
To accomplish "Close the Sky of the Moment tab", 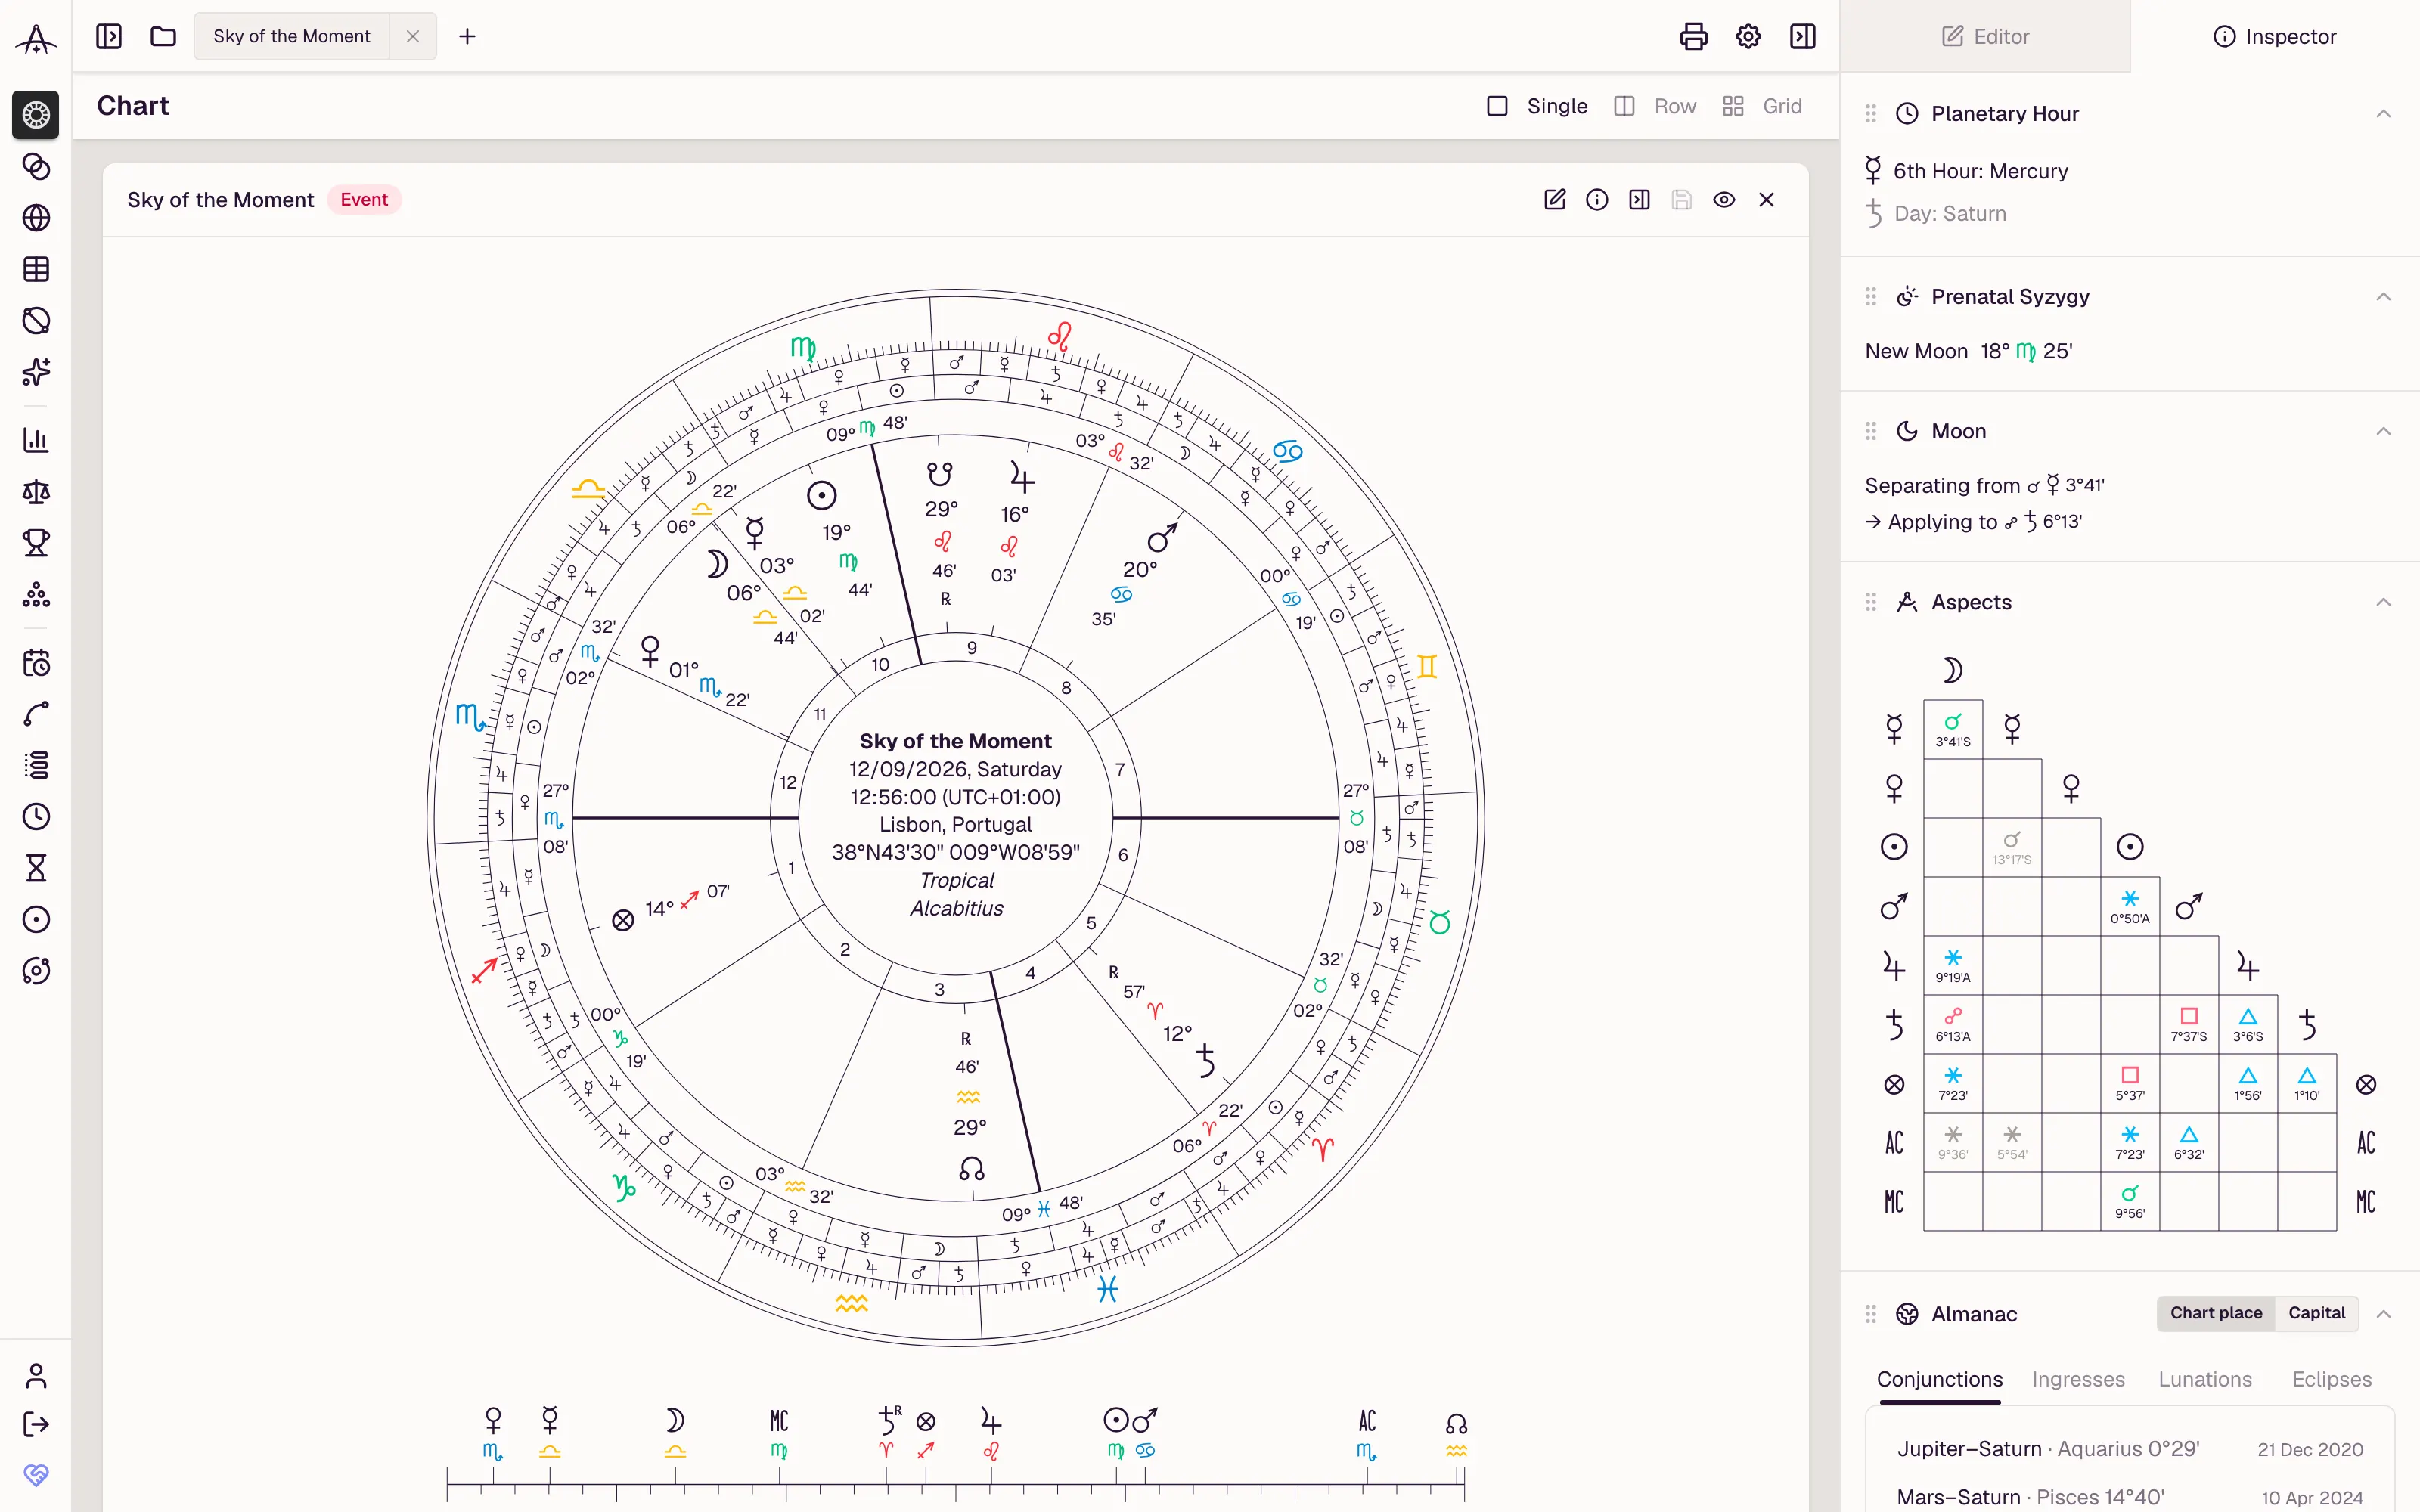I will (412, 37).
